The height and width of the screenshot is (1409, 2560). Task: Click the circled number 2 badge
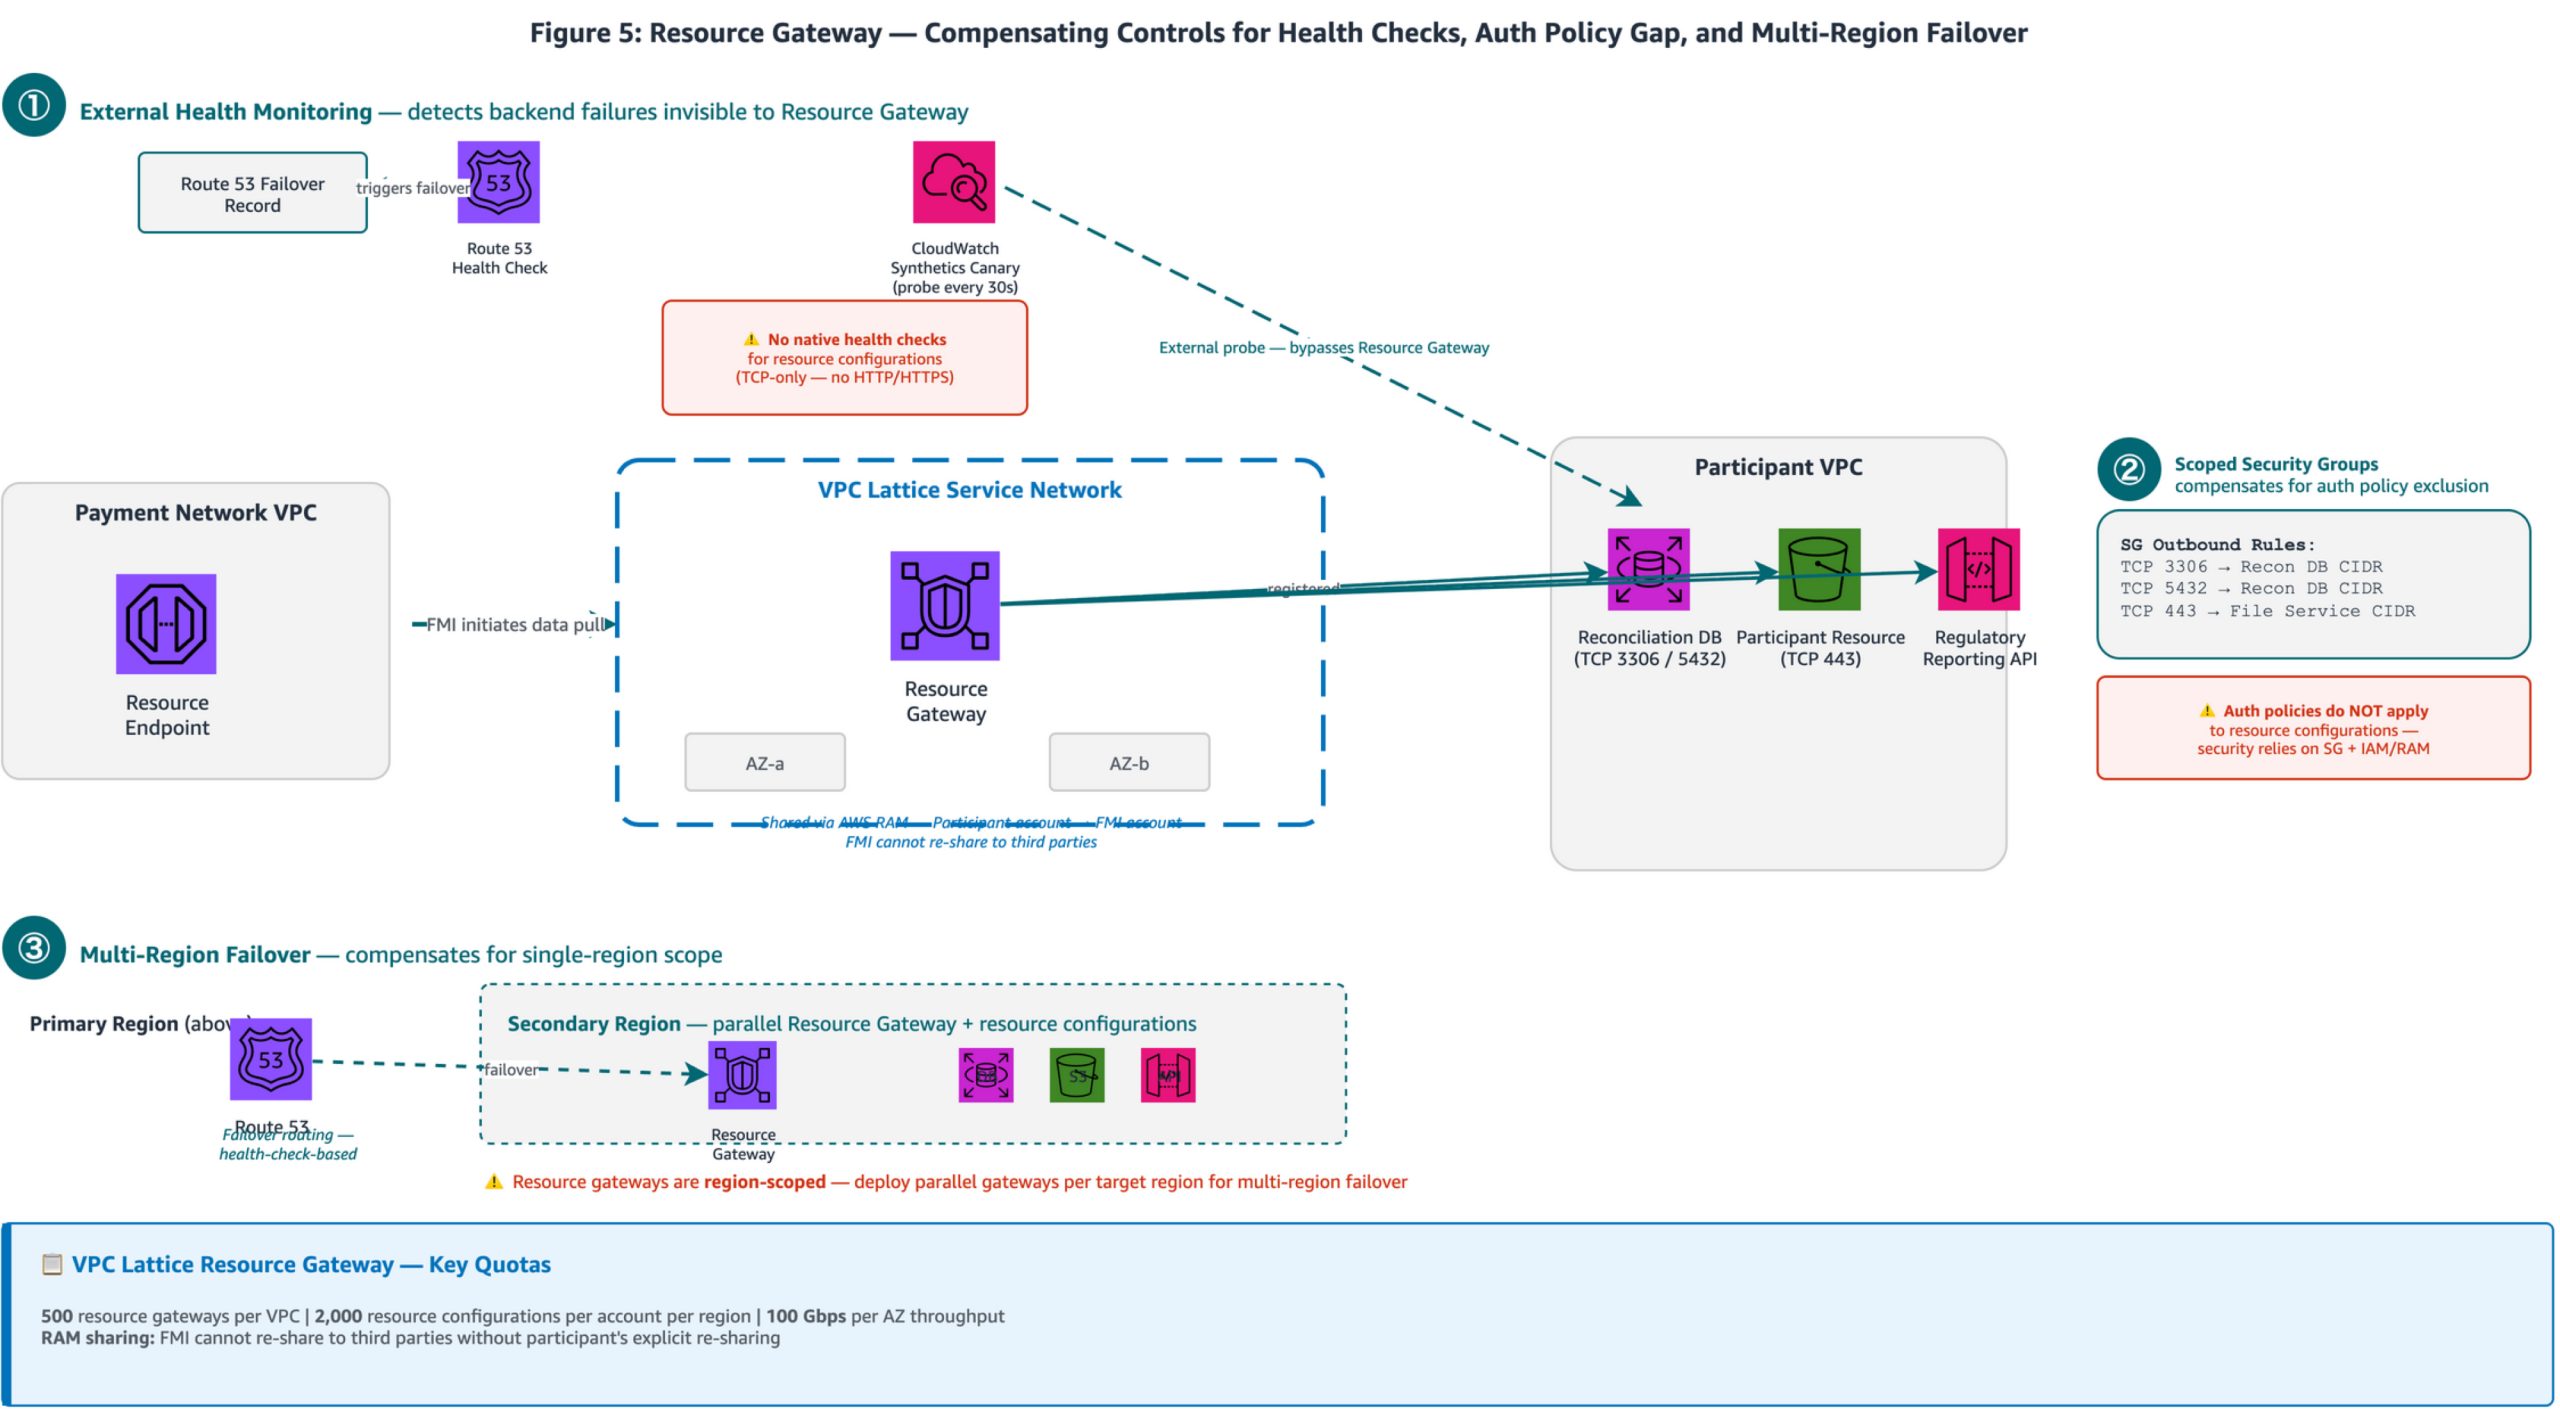(2128, 469)
